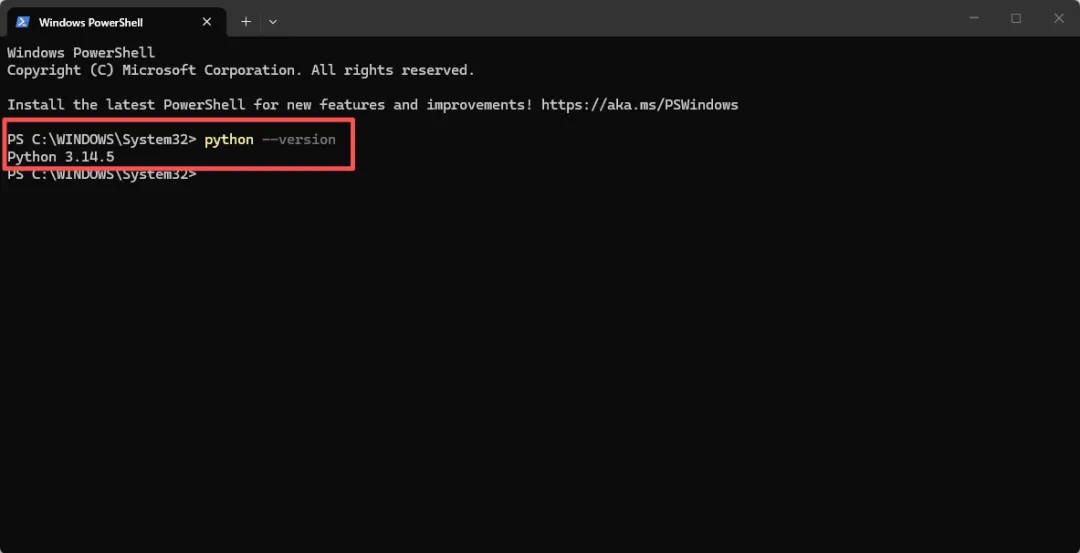
Task: Click the Windows PowerShell header line in terminal
Action: (81, 53)
